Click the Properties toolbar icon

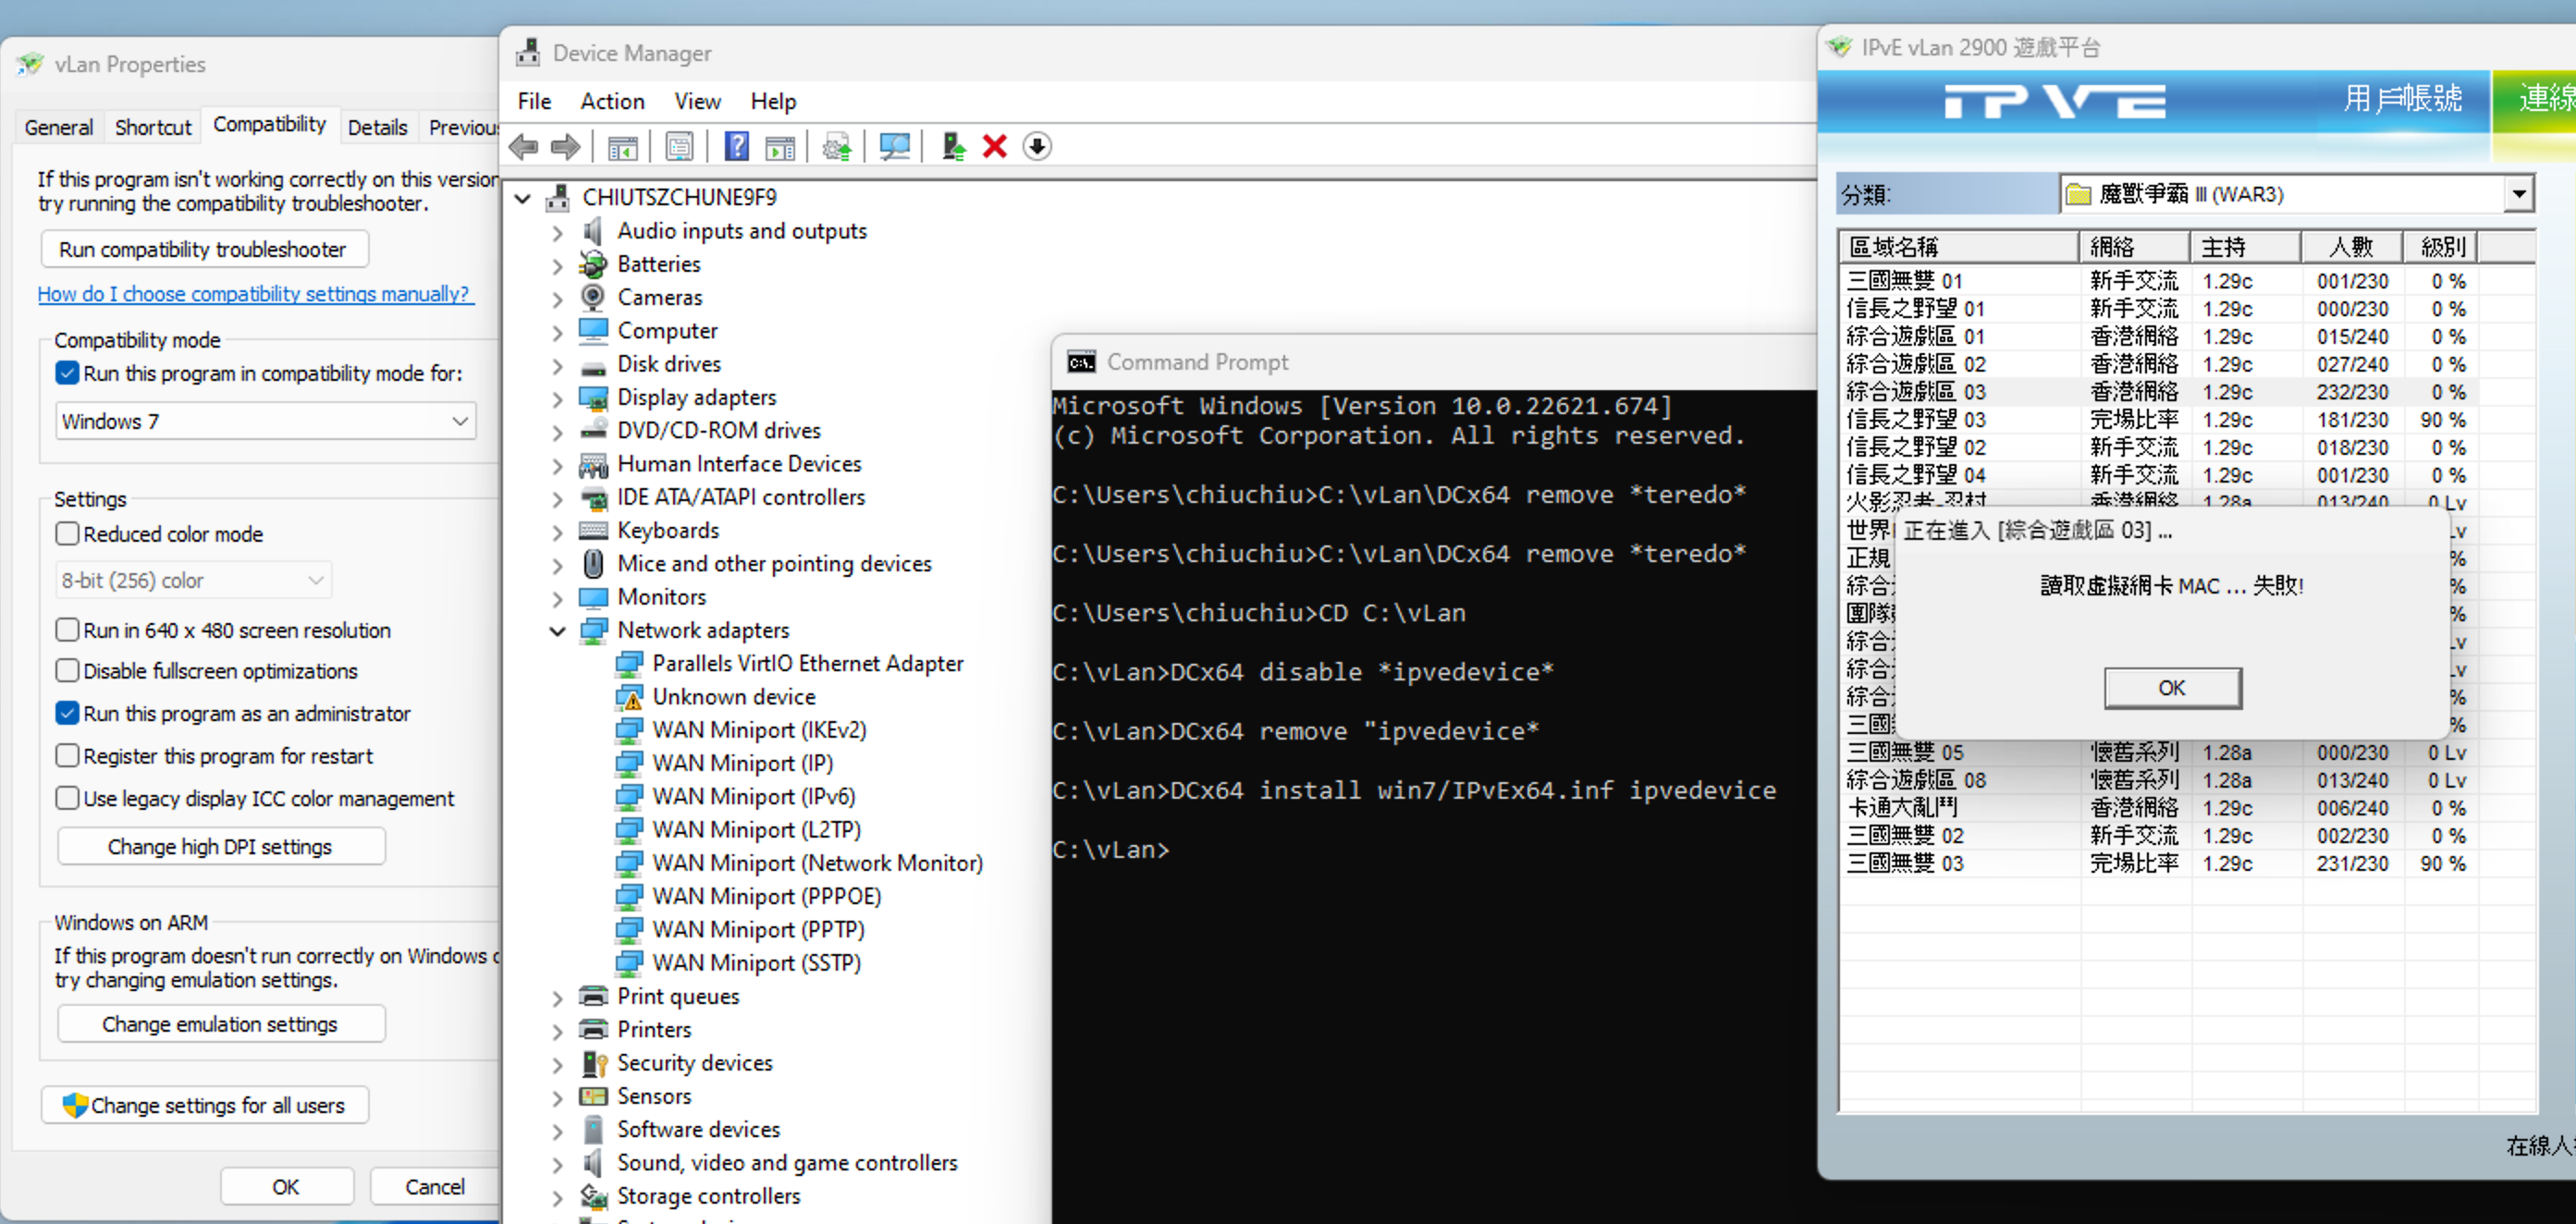(679, 147)
